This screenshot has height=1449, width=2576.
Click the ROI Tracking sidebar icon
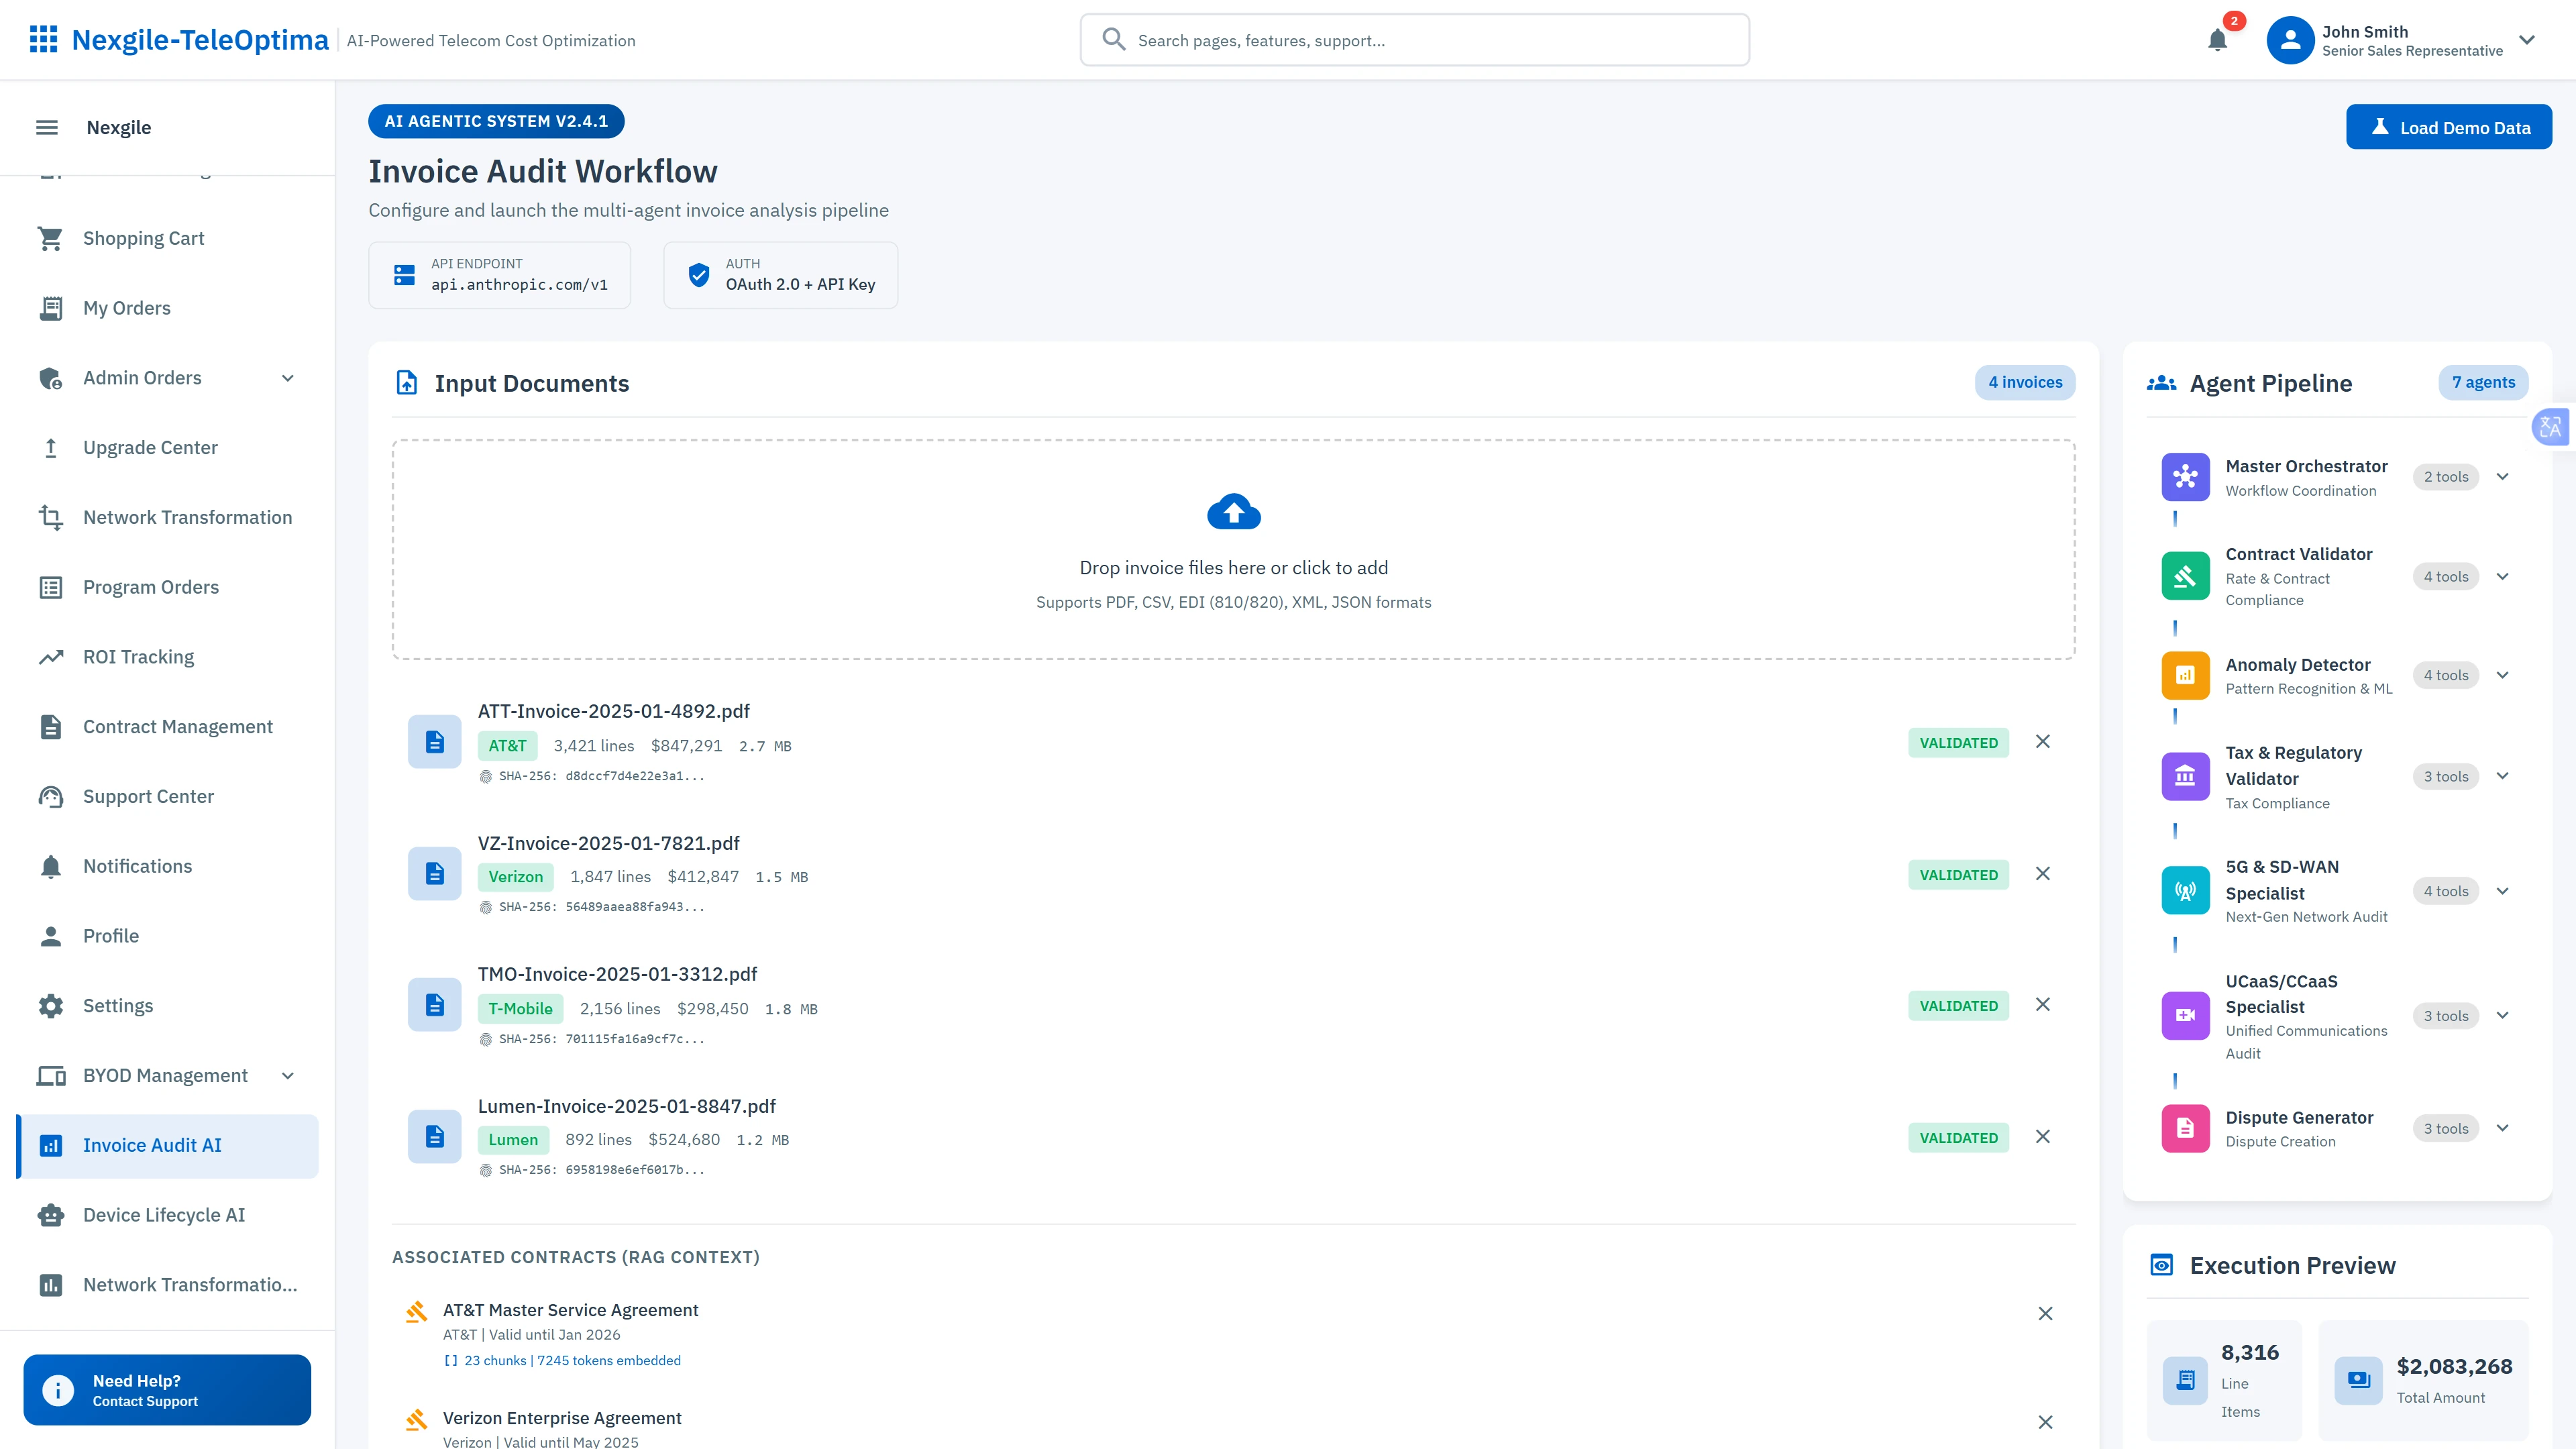pyautogui.click(x=51, y=656)
